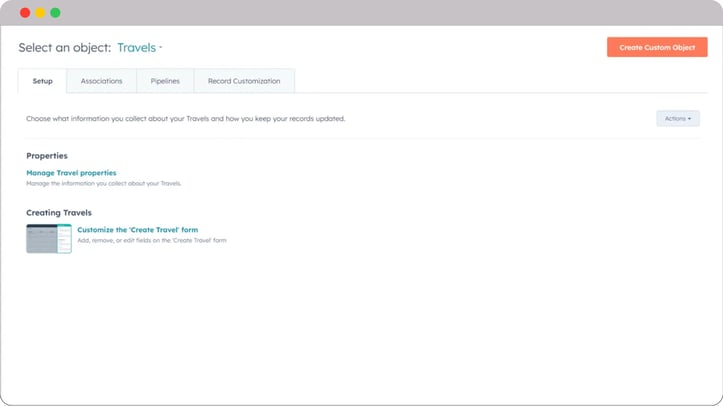
Task: Click the Creating Travels heading
Action: 59,212
